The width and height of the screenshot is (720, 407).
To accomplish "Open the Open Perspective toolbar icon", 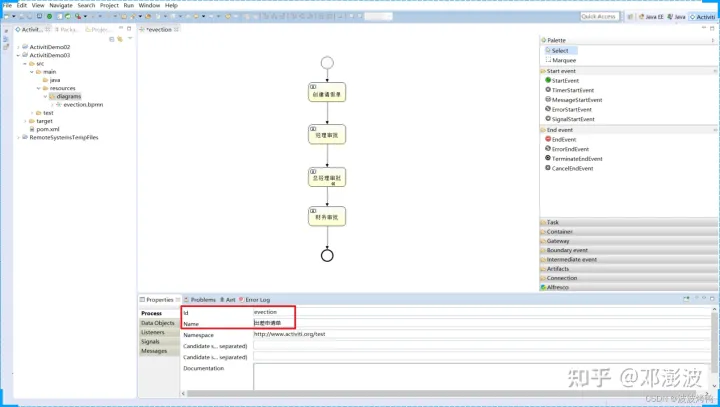I will 630,17.
